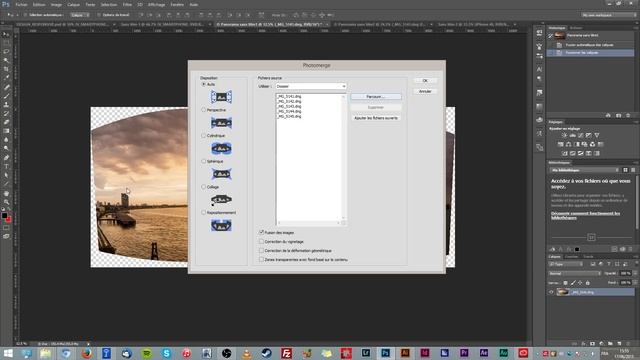640x360 pixels.
Task: Select file _MG_5145.dng in source list
Action: 289,116
